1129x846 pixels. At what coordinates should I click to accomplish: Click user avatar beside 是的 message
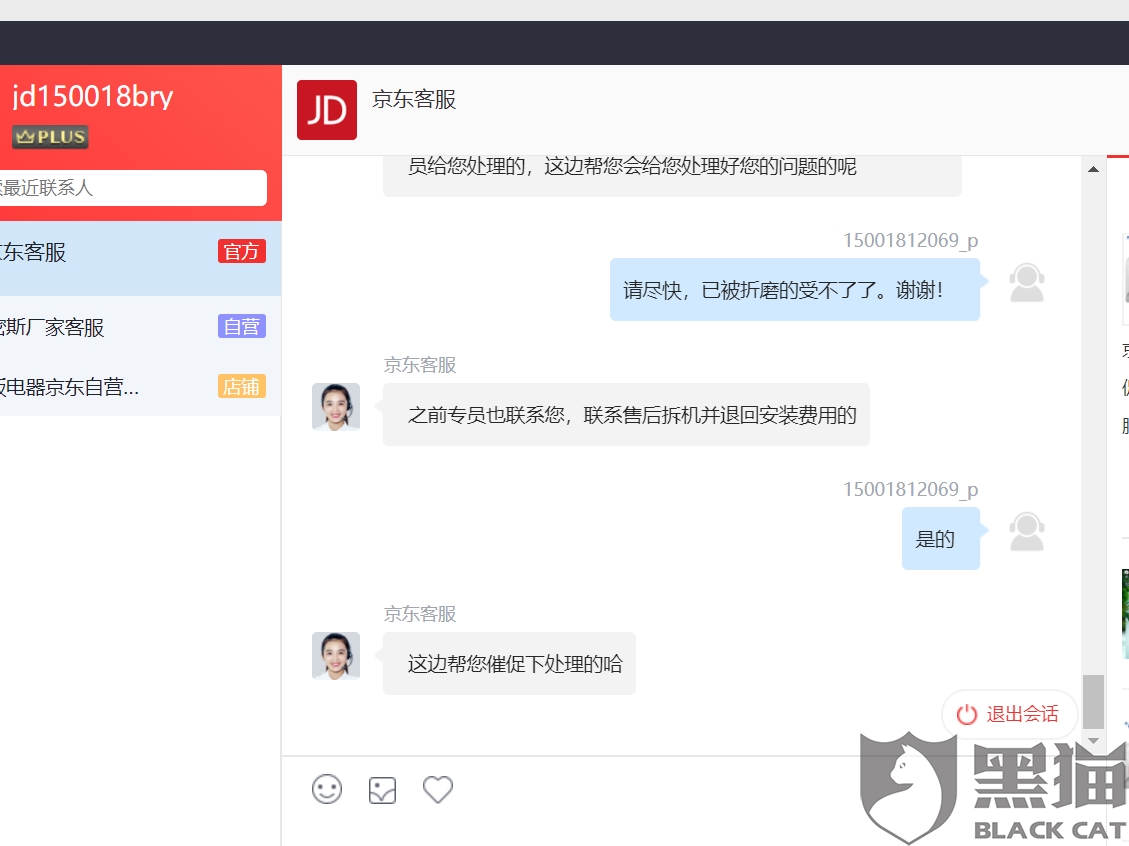tap(1027, 532)
